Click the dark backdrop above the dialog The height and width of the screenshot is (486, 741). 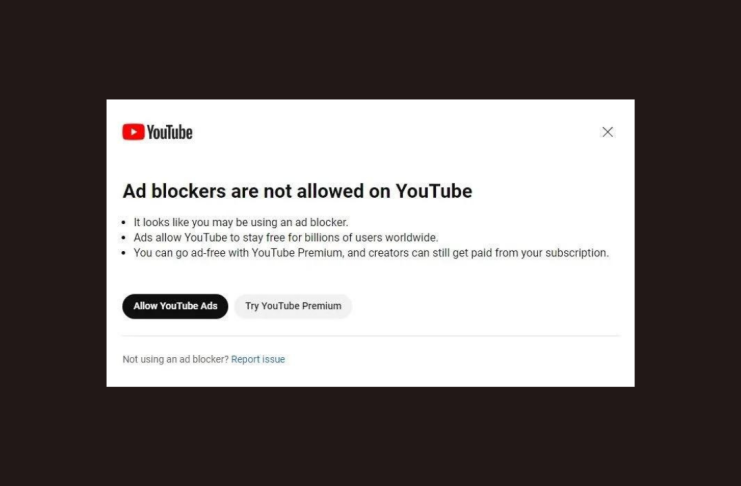point(370,49)
